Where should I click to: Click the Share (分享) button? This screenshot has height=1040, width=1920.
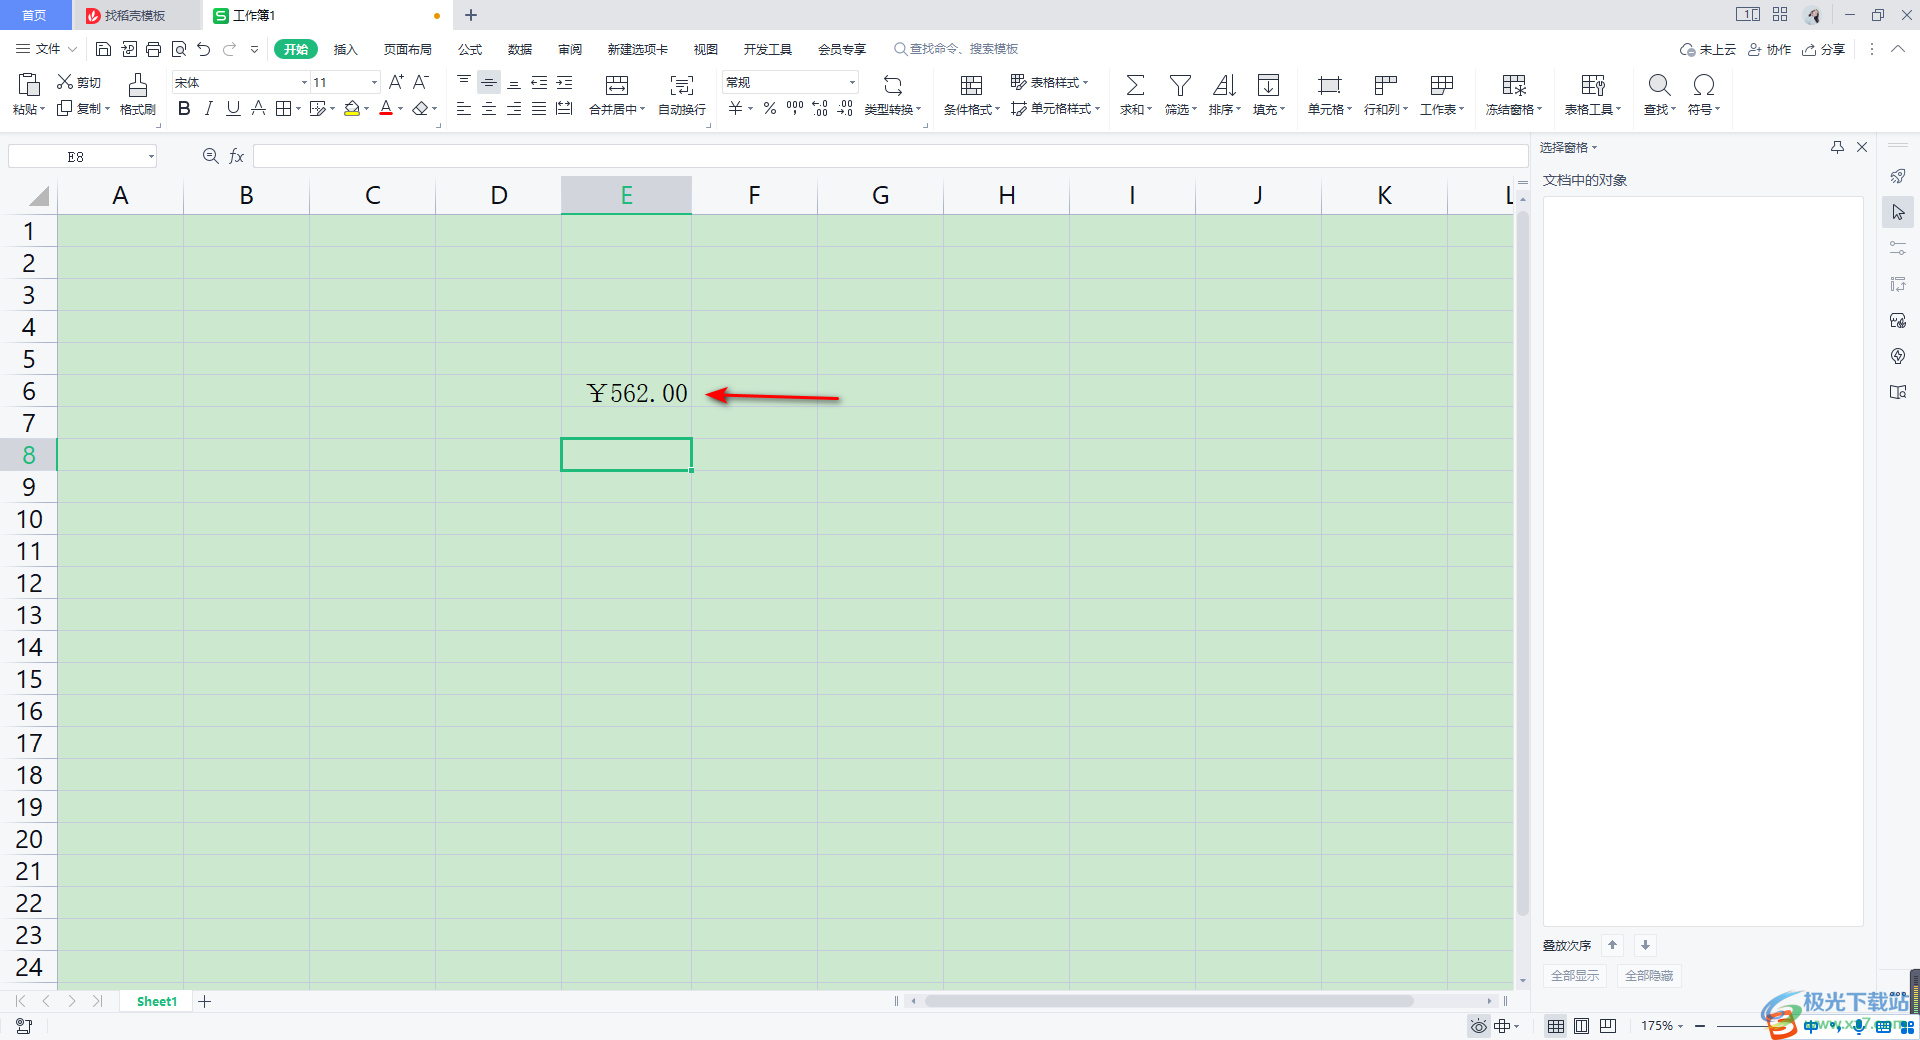click(x=1824, y=49)
